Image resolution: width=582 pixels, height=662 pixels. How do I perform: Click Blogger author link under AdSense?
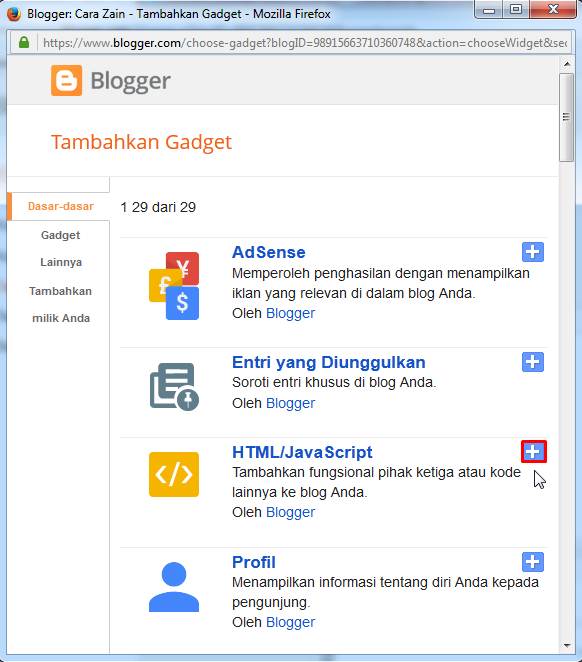coord(290,313)
